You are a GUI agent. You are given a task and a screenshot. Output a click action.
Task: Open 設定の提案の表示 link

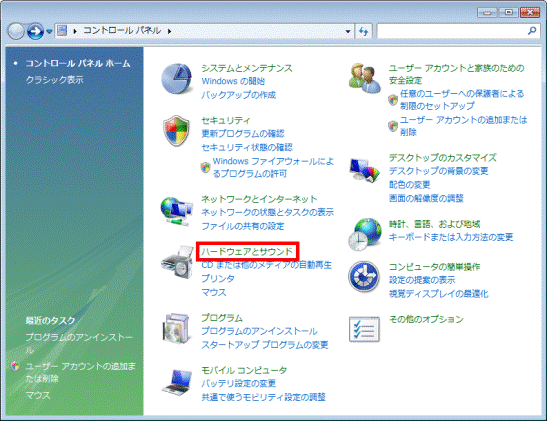click(x=422, y=280)
